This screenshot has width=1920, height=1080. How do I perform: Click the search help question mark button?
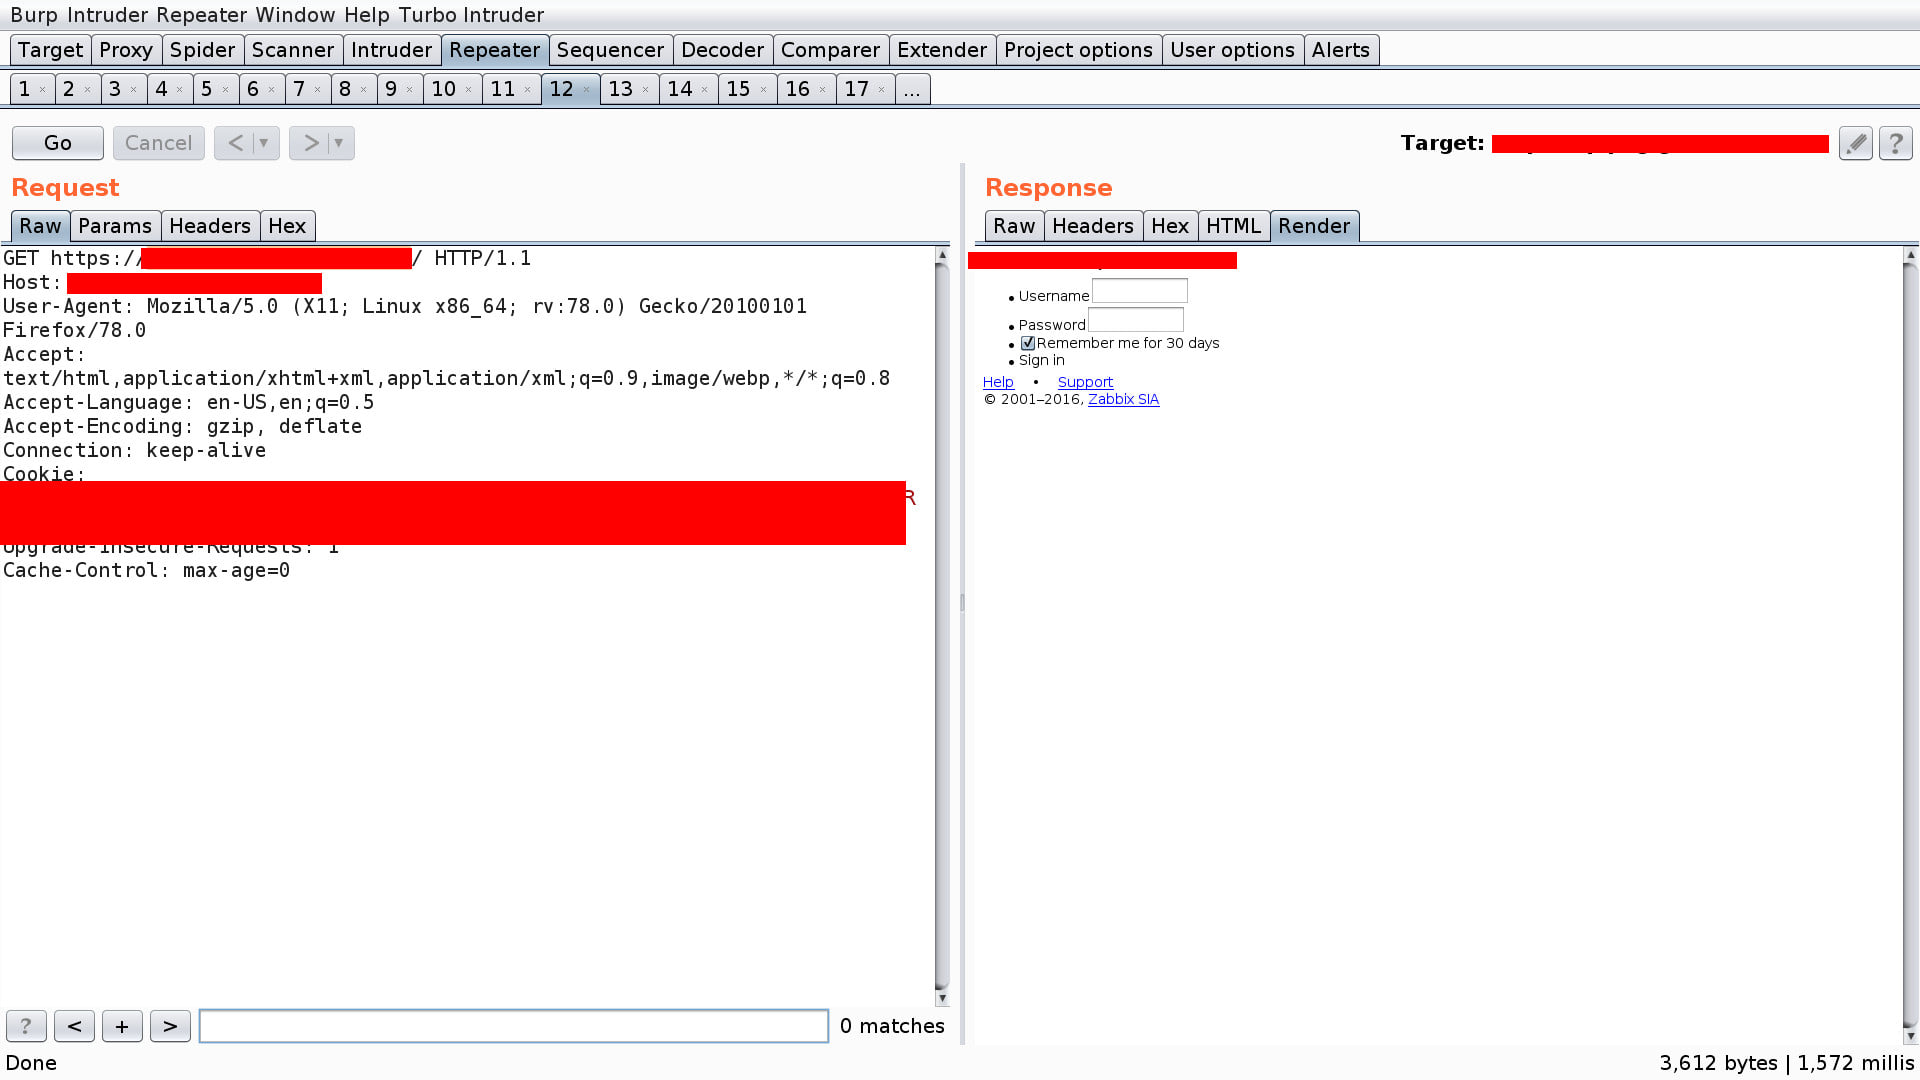point(26,1026)
